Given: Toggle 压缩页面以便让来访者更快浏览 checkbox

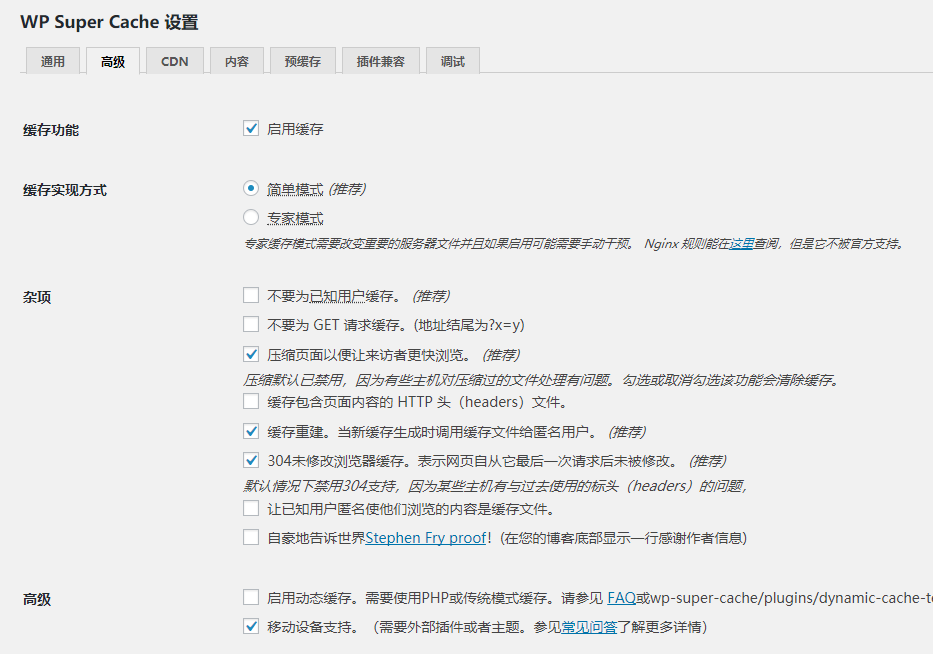Looking at the screenshot, I should point(251,355).
